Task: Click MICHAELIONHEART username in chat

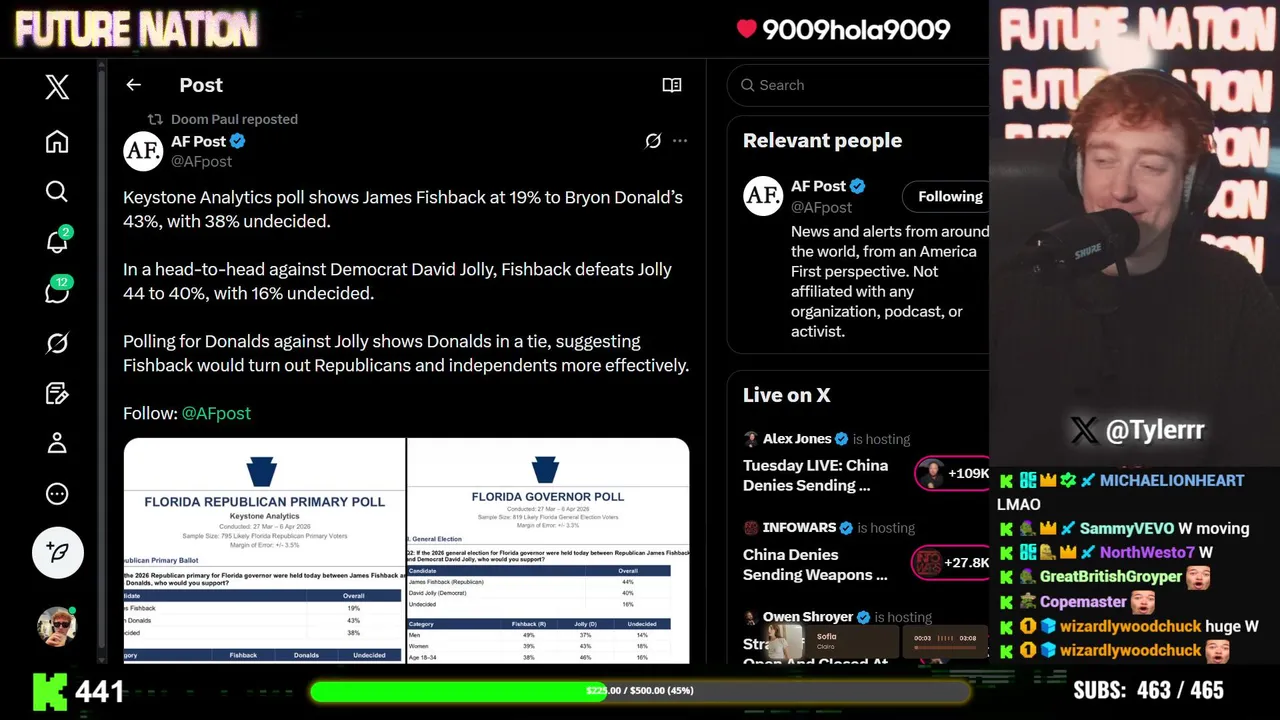Action: pos(1172,480)
